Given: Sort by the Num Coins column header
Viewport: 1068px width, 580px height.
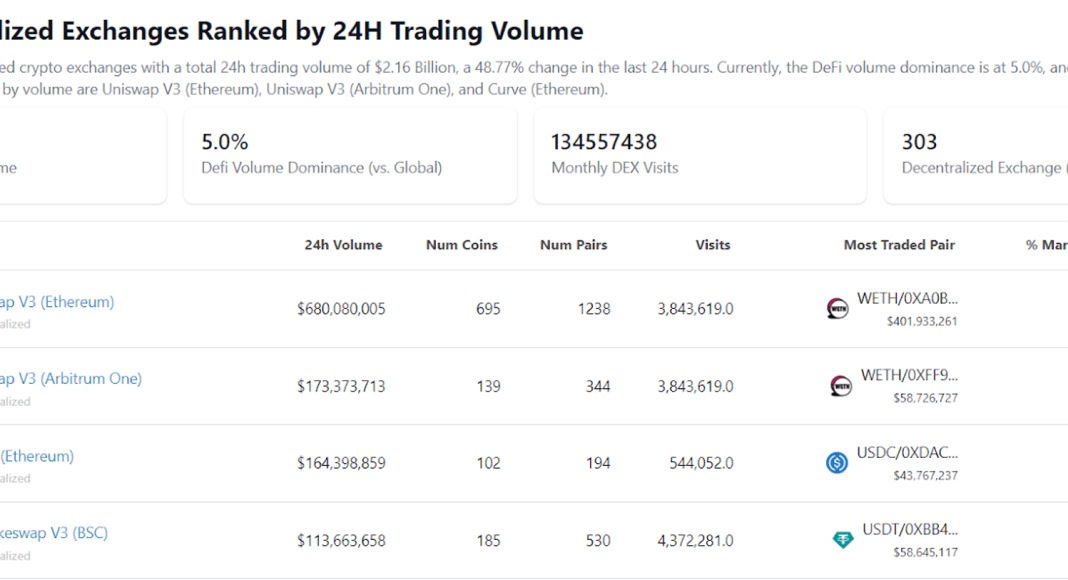Looking at the screenshot, I should pyautogui.click(x=461, y=245).
